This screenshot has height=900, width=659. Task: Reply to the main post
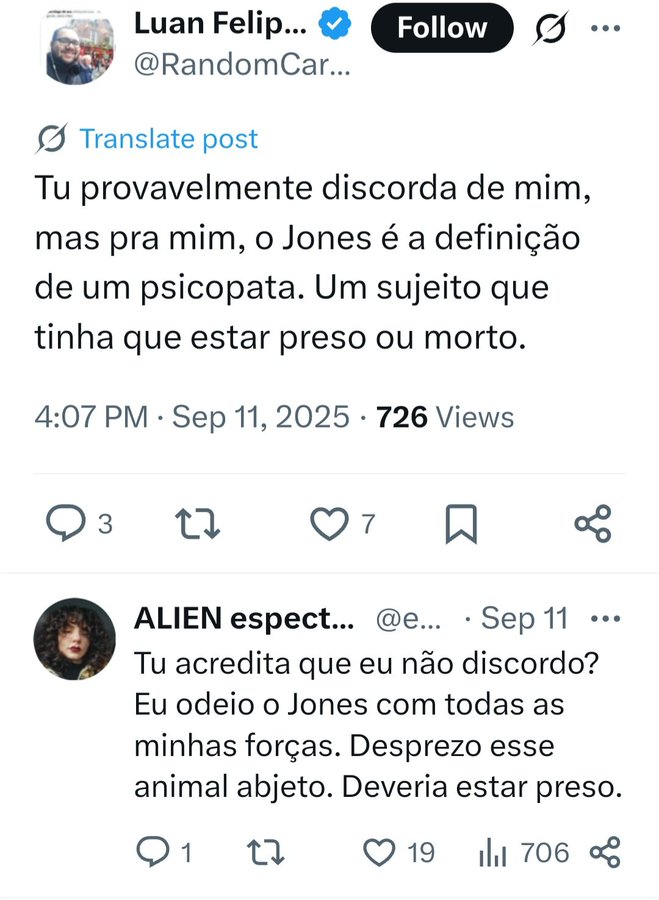[68, 523]
